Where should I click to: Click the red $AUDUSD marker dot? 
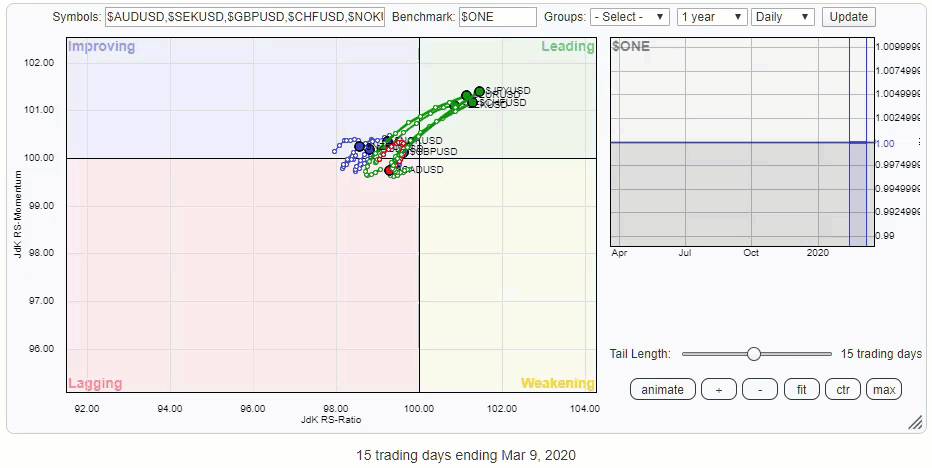point(390,171)
